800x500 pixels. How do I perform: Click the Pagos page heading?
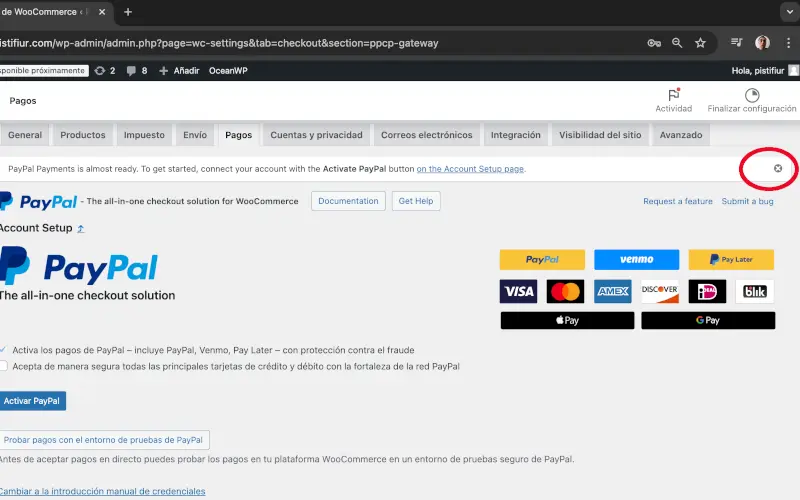[x=23, y=101]
